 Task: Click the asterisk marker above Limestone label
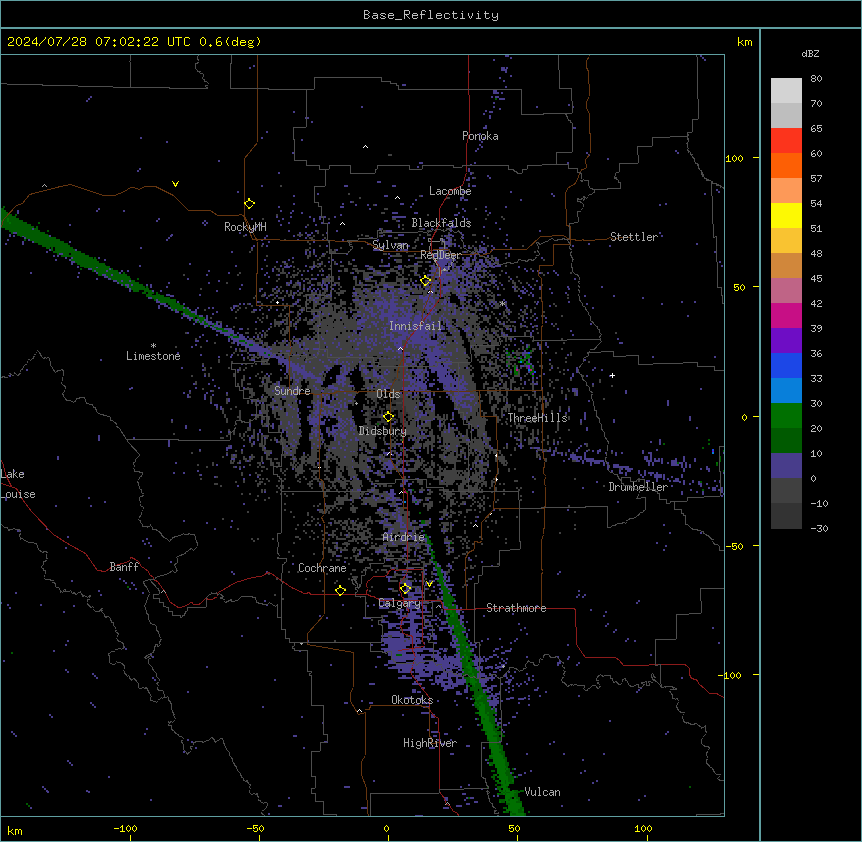pyautogui.click(x=153, y=346)
